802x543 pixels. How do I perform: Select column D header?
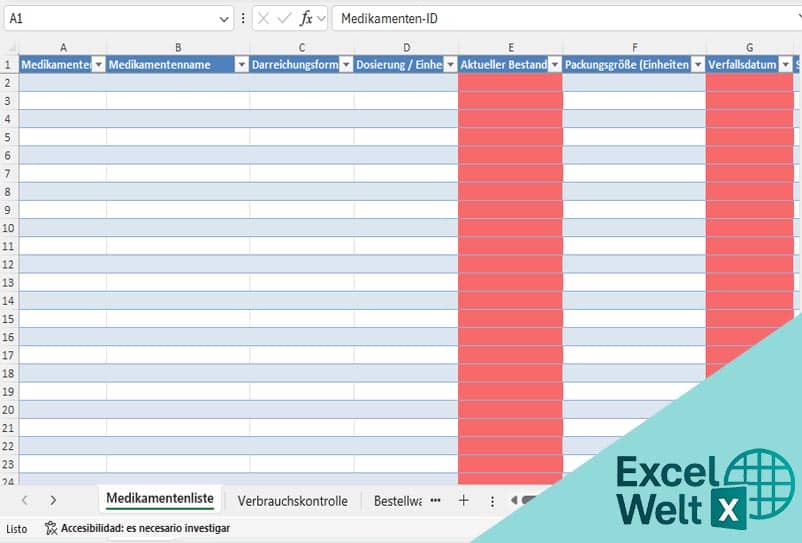click(406, 48)
